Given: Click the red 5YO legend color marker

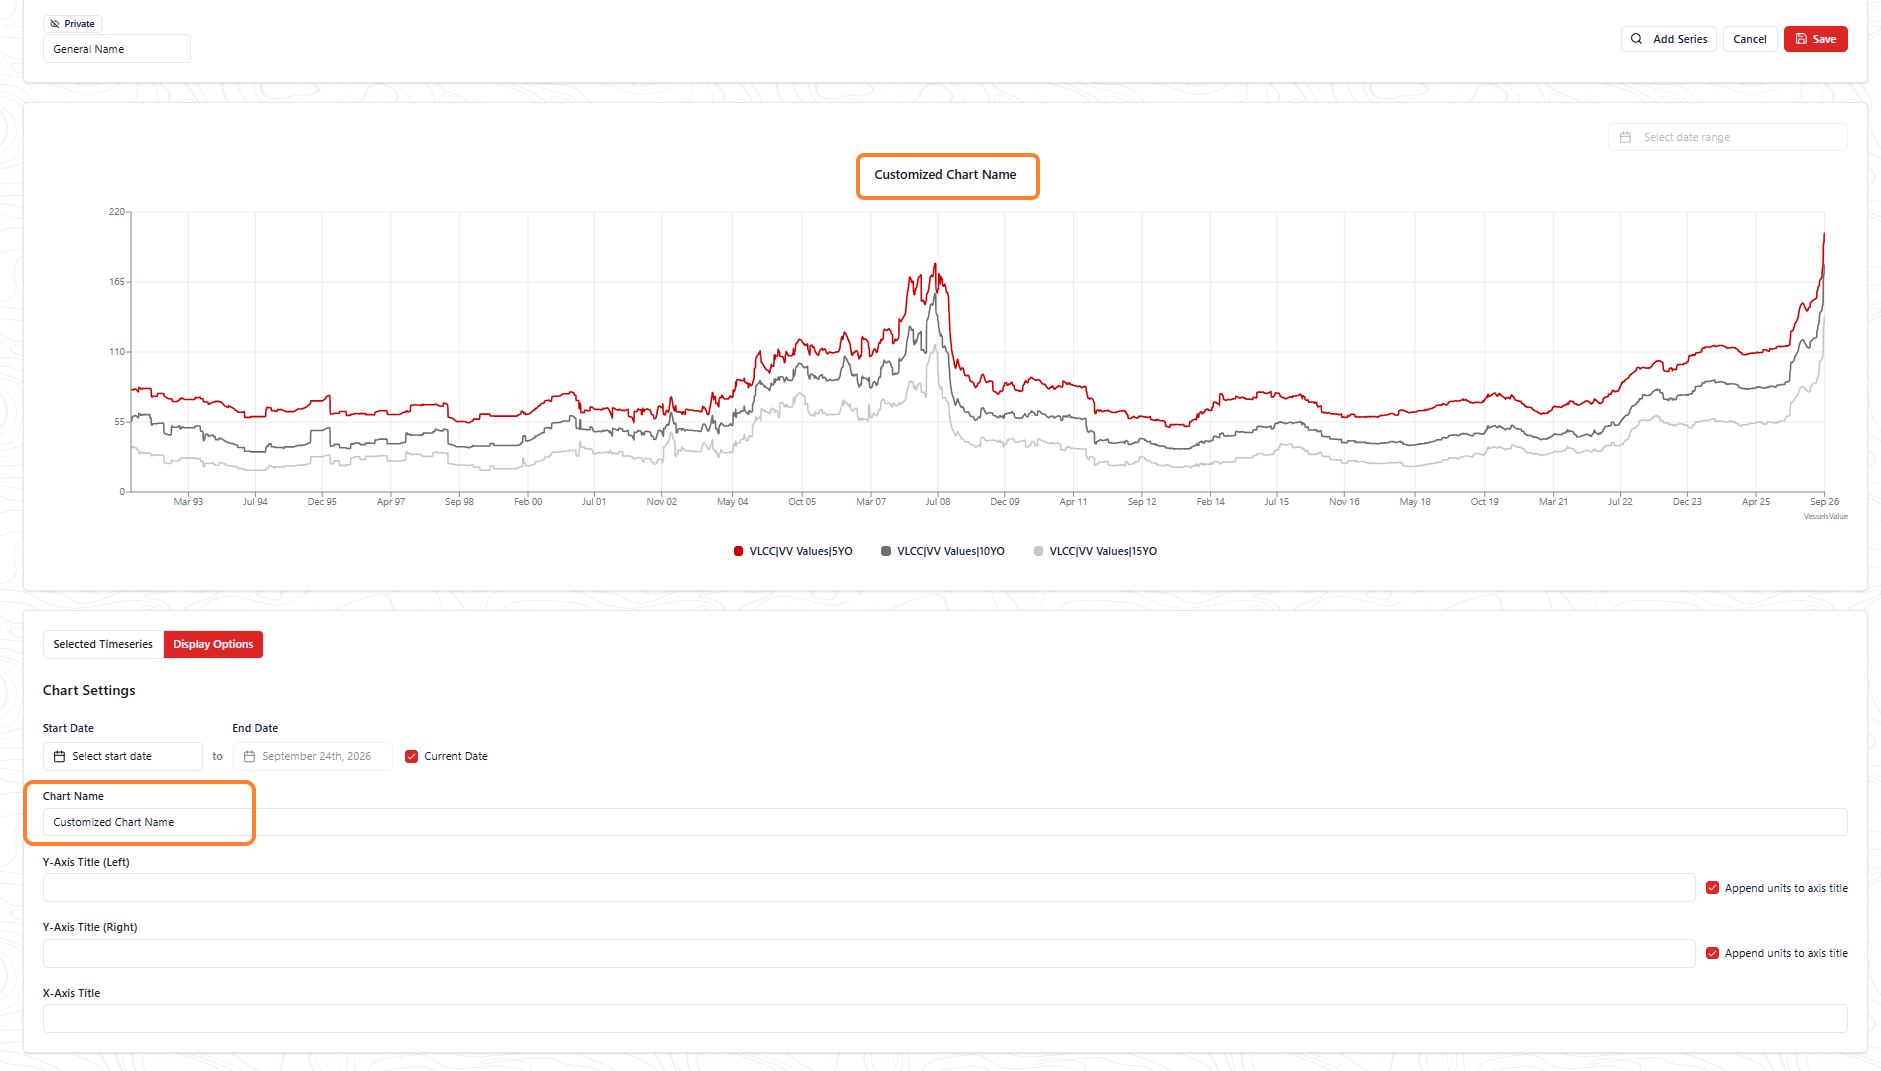Looking at the screenshot, I should click(x=739, y=551).
